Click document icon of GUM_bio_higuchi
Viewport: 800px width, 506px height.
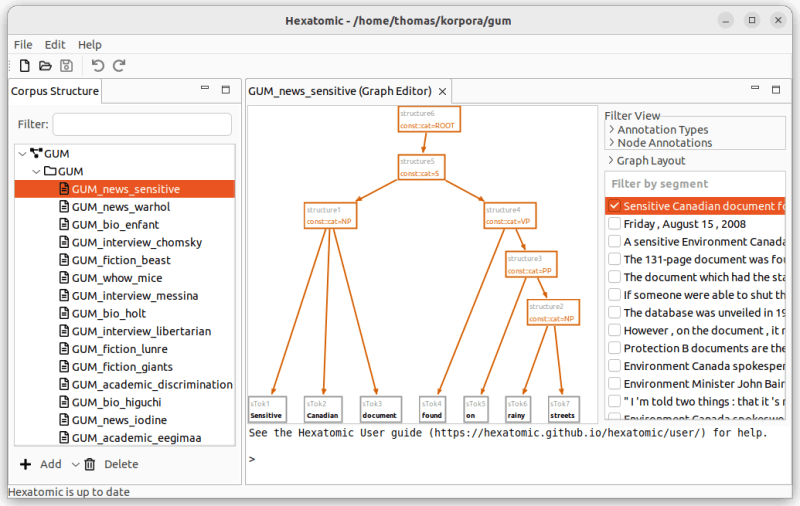click(64, 402)
